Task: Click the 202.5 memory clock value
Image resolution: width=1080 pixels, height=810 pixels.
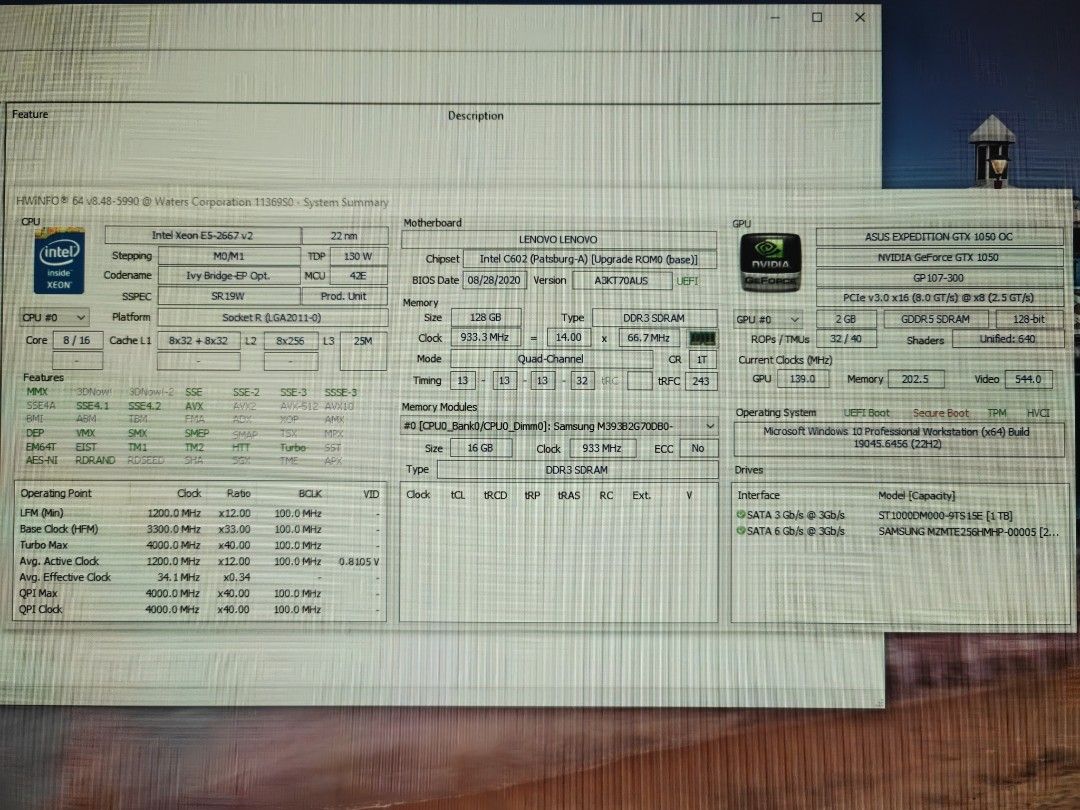Action: 915,380
